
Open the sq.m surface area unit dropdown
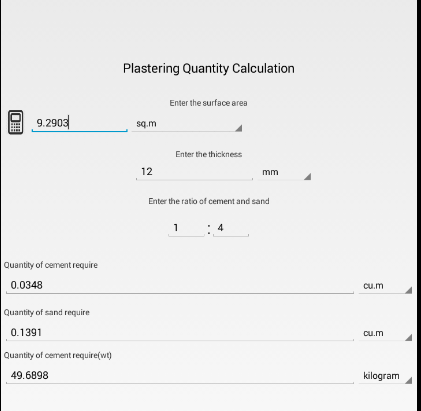pyautogui.click(x=187, y=124)
